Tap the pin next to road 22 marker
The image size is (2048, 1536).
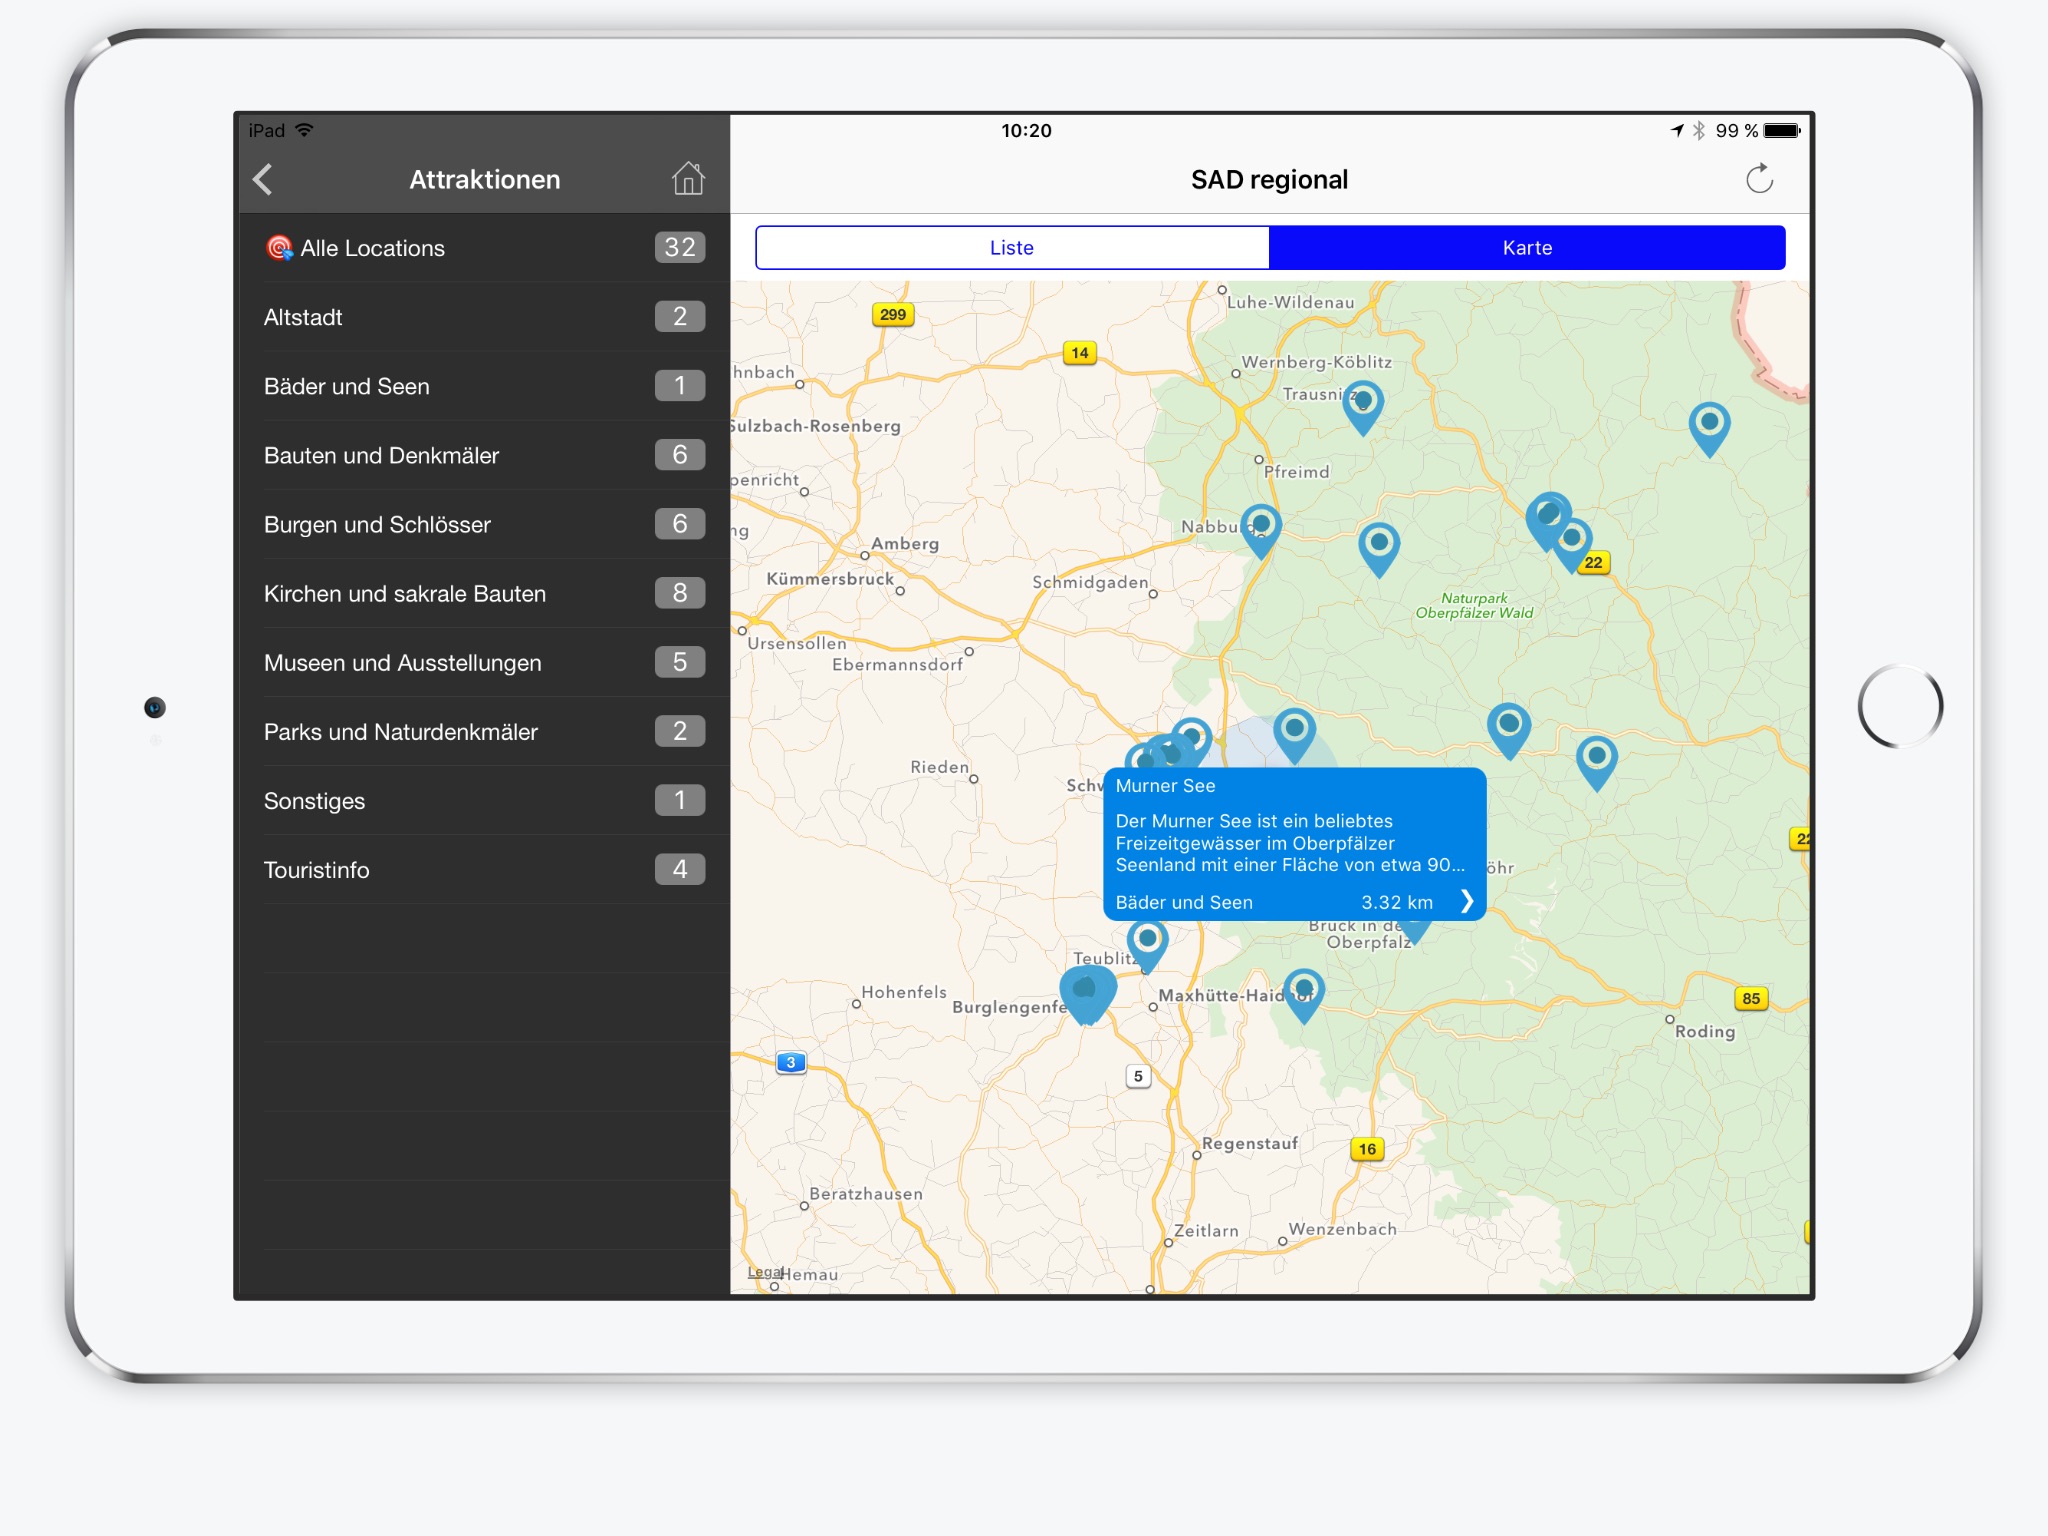[1572, 544]
